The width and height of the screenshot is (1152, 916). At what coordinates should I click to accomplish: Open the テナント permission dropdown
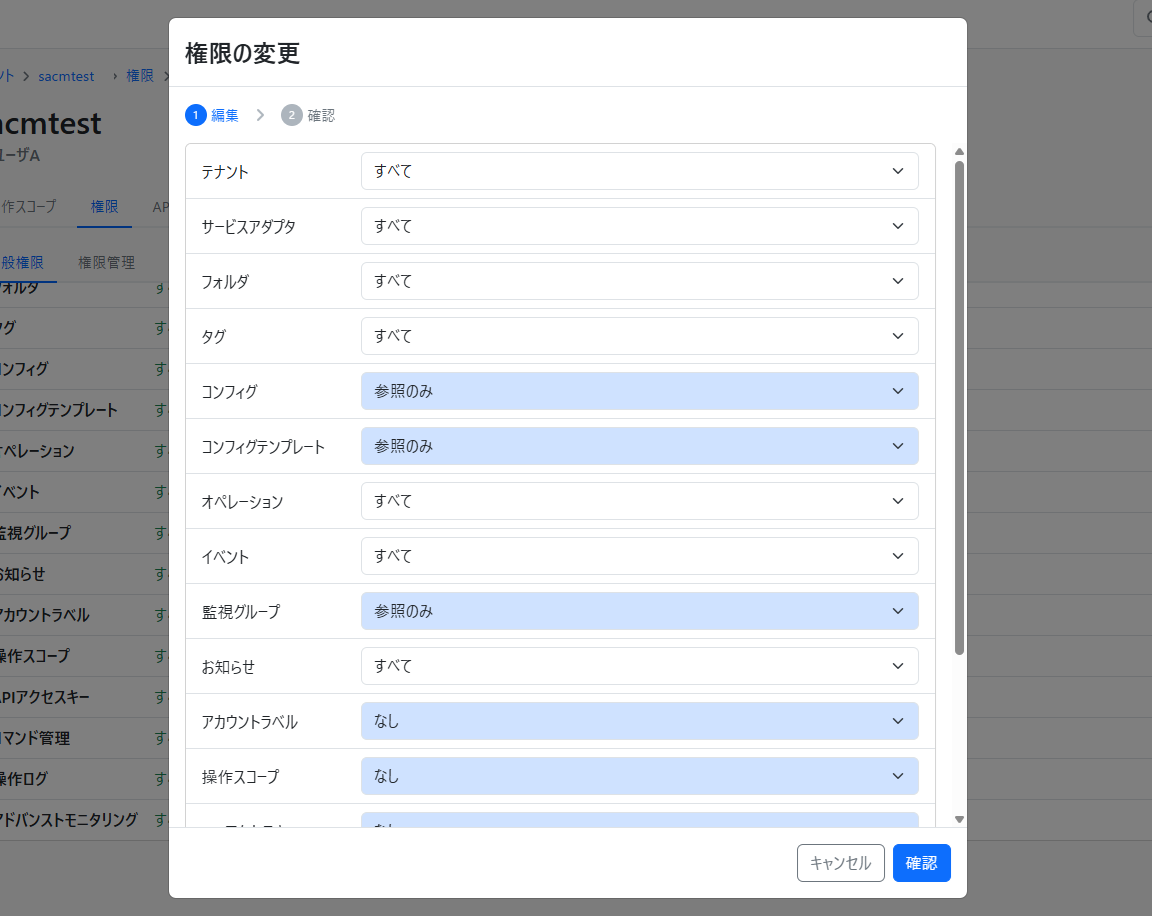[639, 171]
